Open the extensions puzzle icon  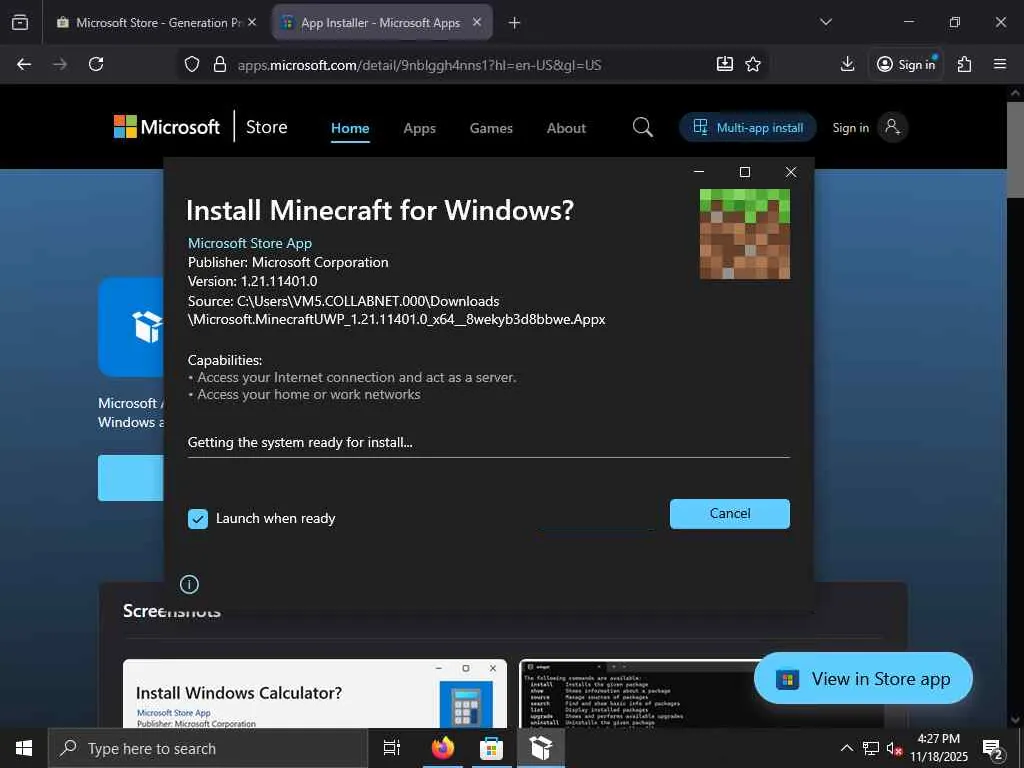point(965,64)
